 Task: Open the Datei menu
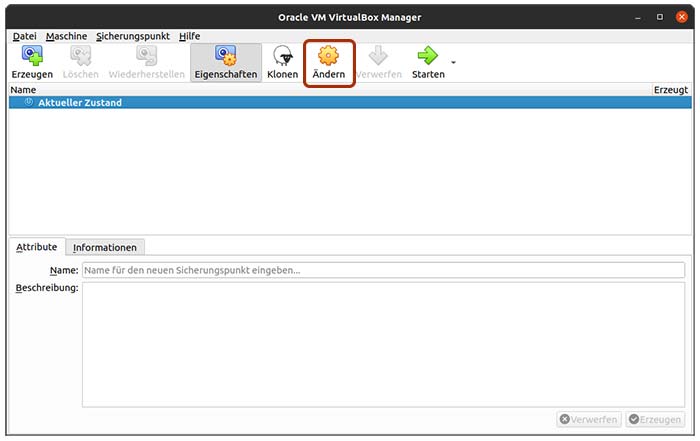(x=25, y=36)
